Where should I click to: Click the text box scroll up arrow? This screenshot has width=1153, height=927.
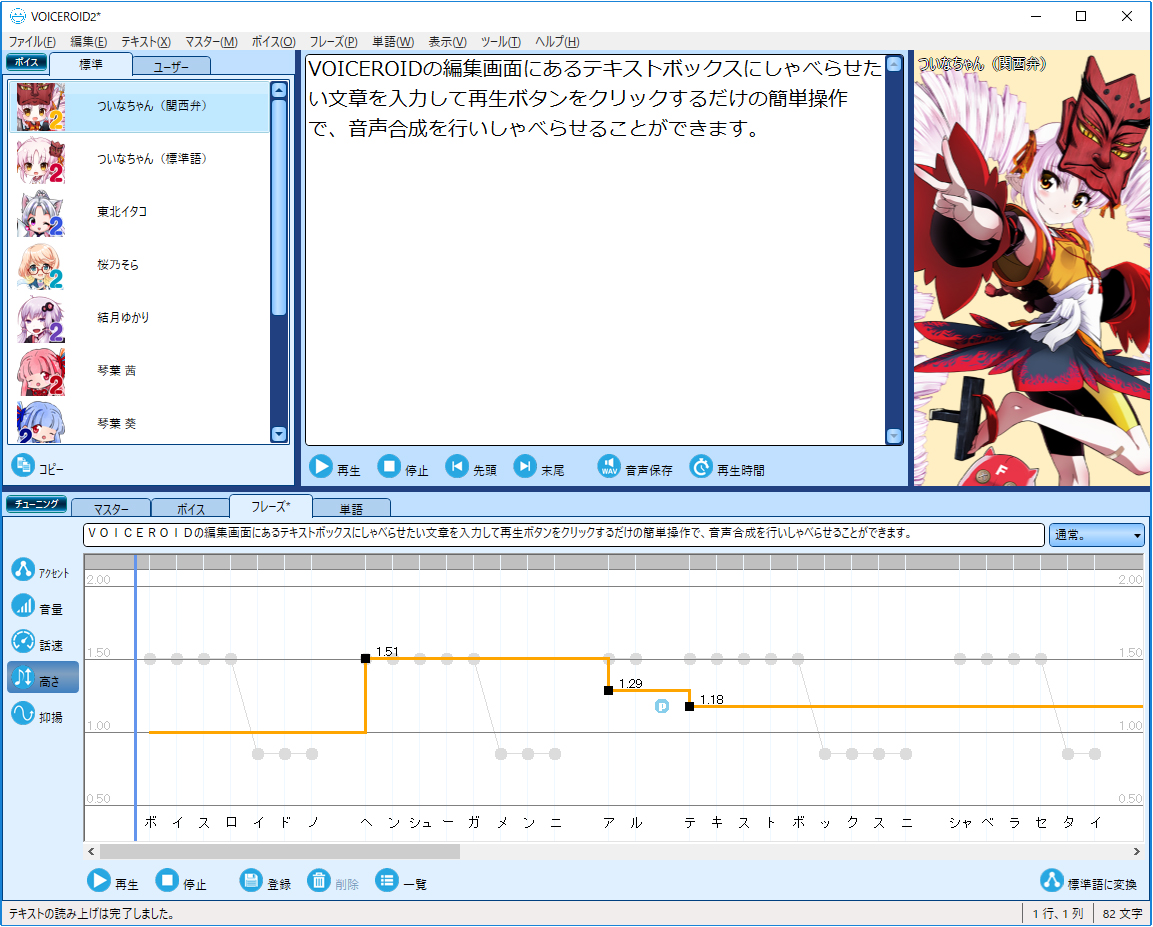[x=894, y=64]
